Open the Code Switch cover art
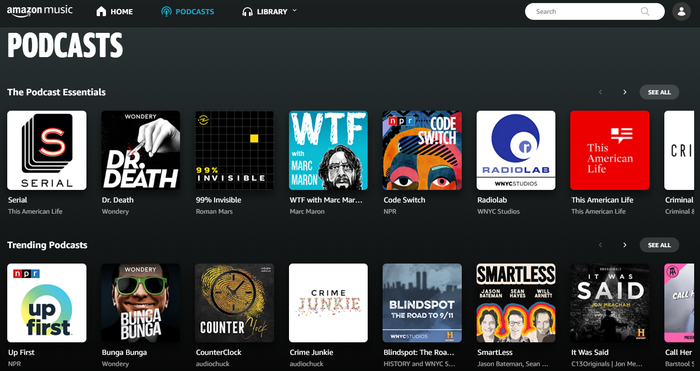This screenshot has height=371, width=700. pos(422,150)
